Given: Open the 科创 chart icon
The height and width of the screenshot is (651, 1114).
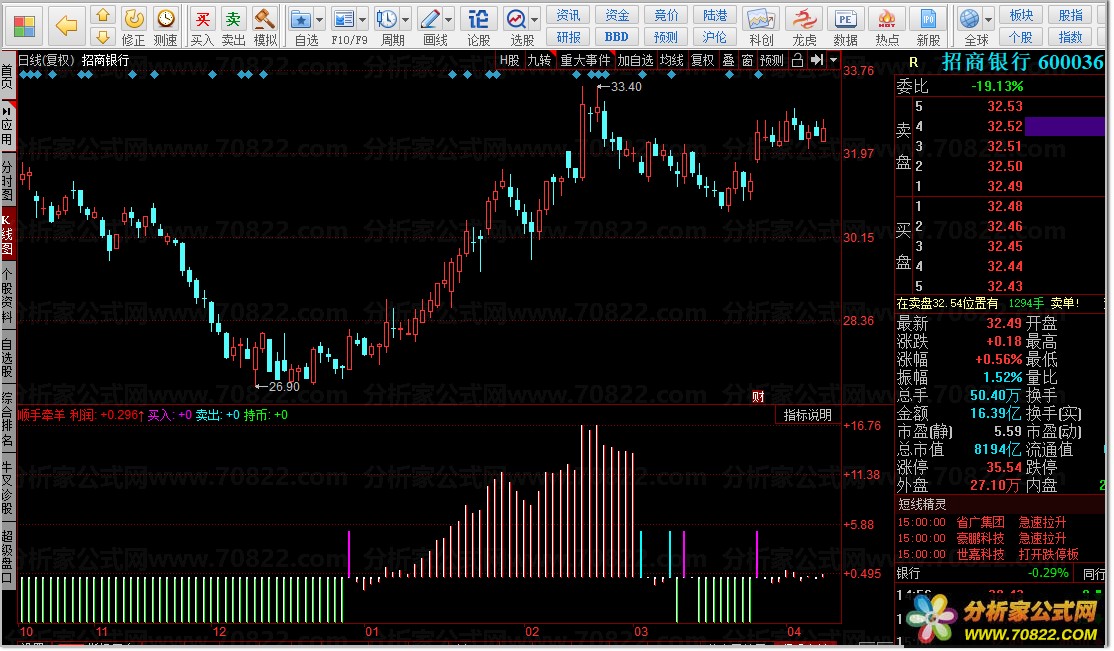Looking at the screenshot, I should tap(760, 19).
